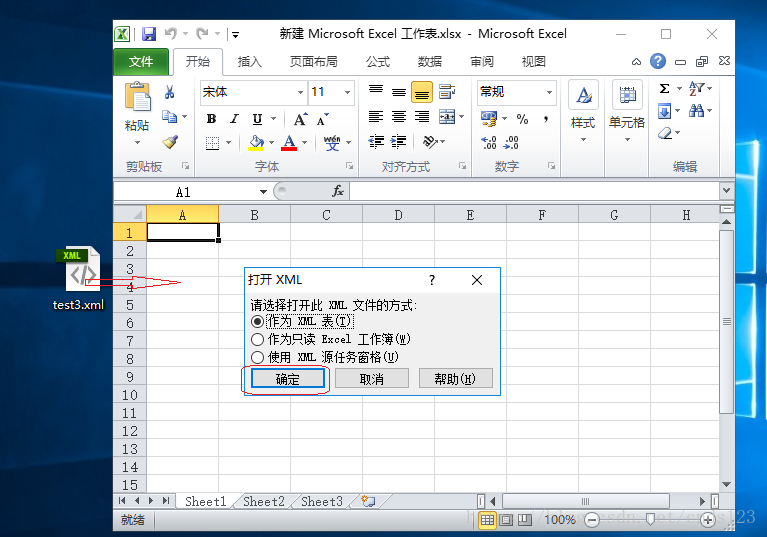Open the 文件 File tab
The width and height of the screenshot is (767, 537).
tap(141, 62)
